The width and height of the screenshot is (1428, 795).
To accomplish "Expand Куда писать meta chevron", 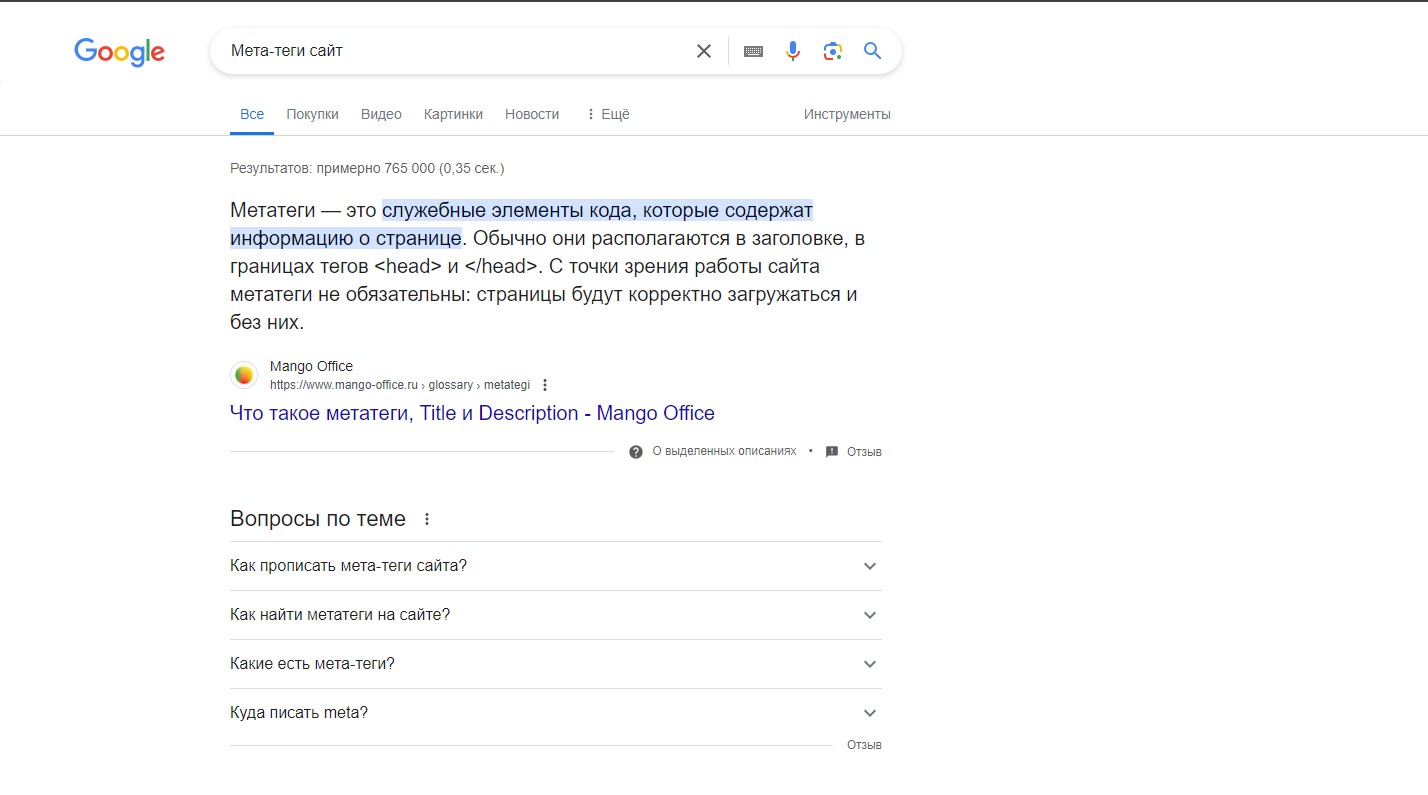I will tap(870, 713).
